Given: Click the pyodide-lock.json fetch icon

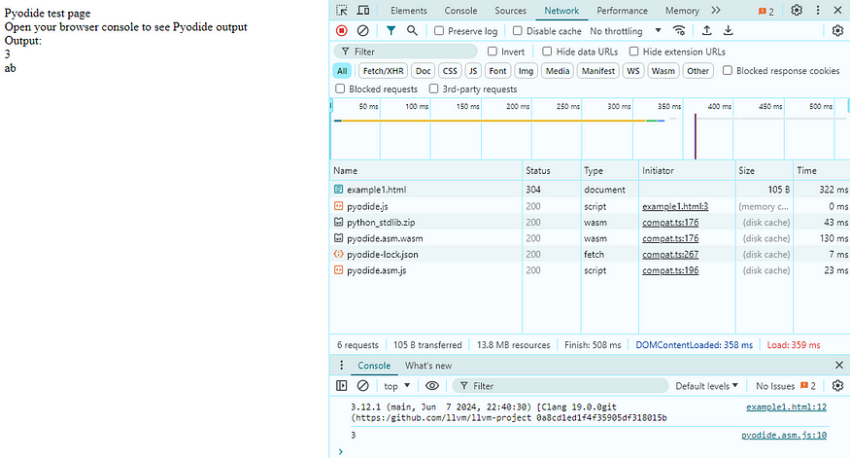Looking at the screenshot, I should tap(338, 254).
